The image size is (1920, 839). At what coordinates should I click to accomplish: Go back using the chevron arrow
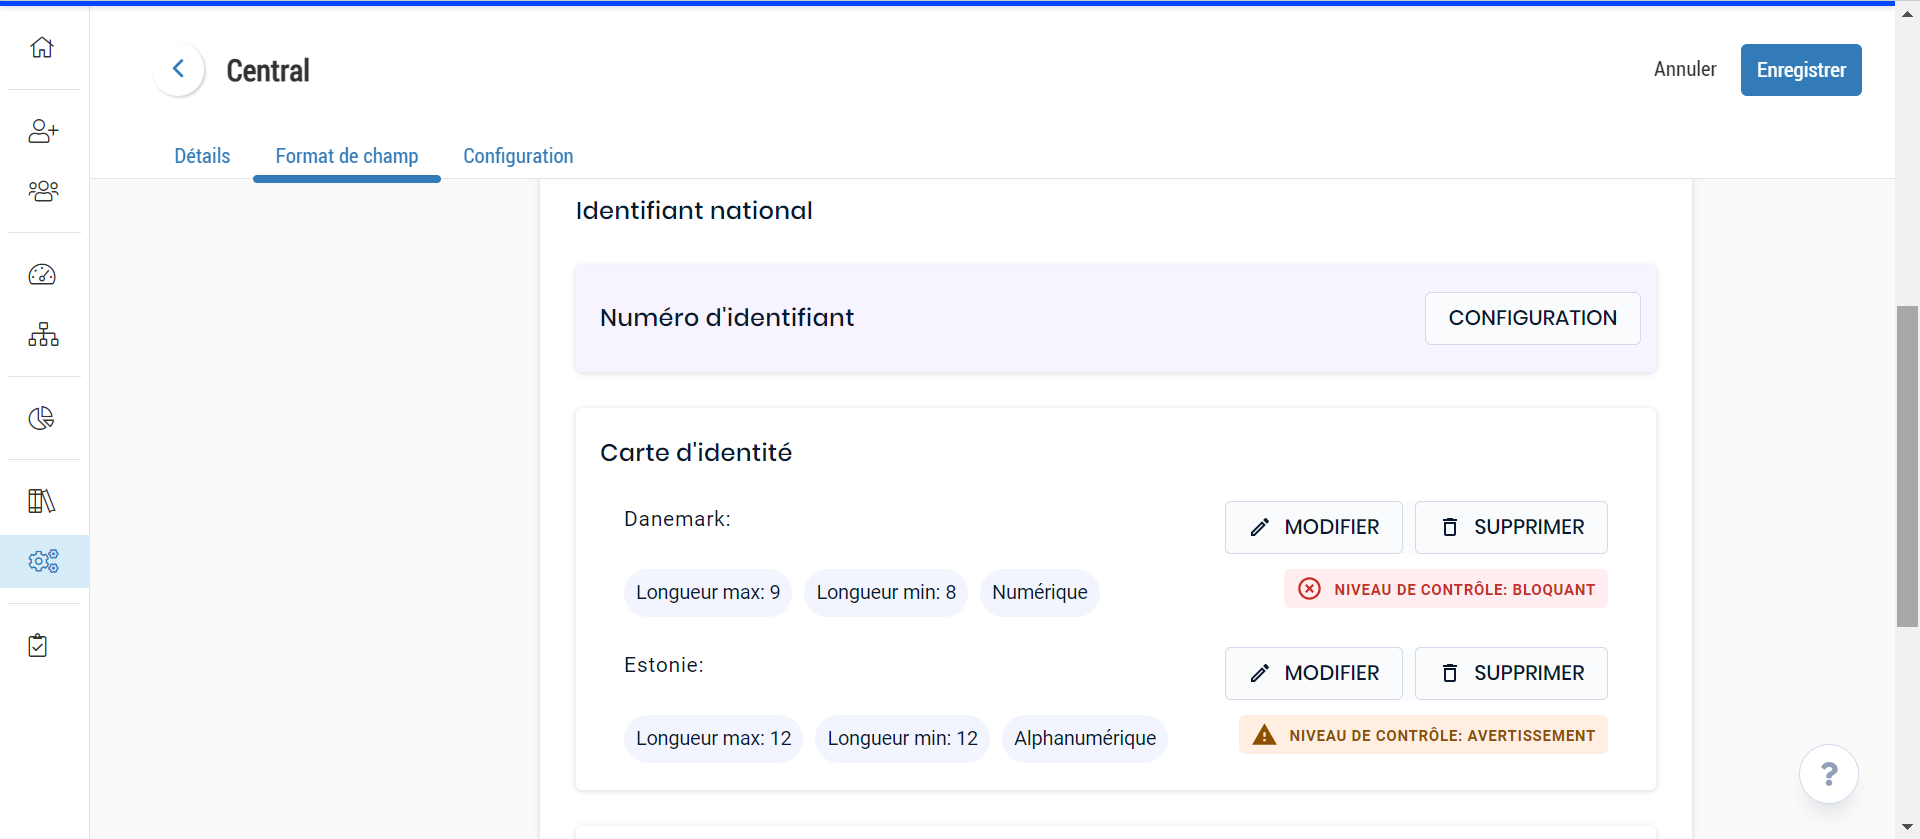(179, 69)
